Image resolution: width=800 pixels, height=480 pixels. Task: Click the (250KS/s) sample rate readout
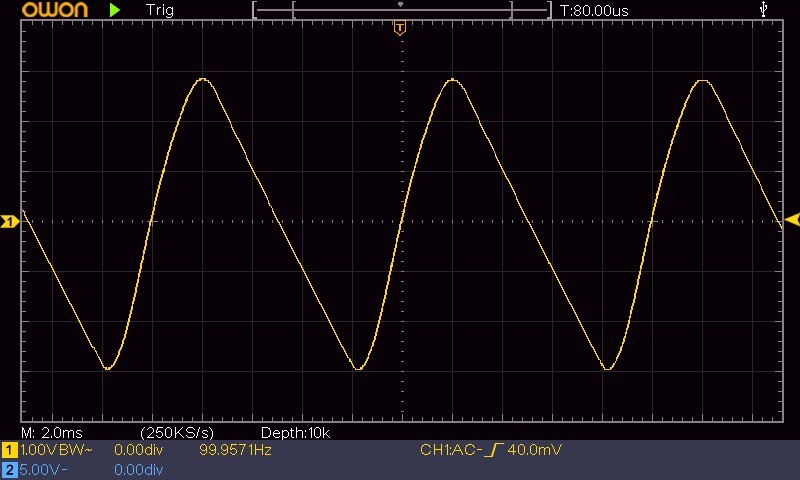point(177,433)
